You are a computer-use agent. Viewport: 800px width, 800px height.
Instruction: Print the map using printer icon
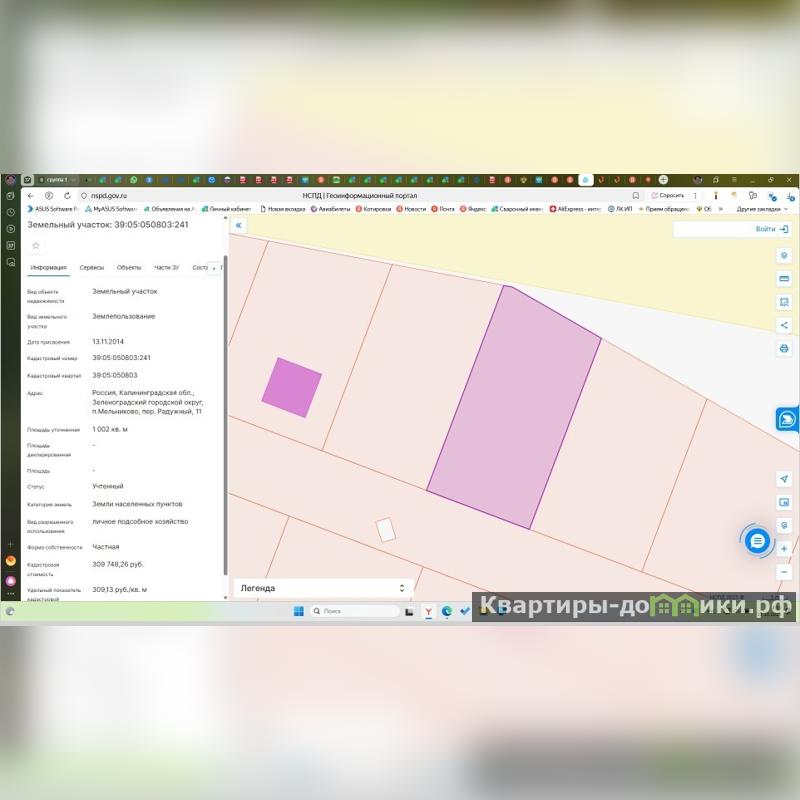click(x=784, y=349)
